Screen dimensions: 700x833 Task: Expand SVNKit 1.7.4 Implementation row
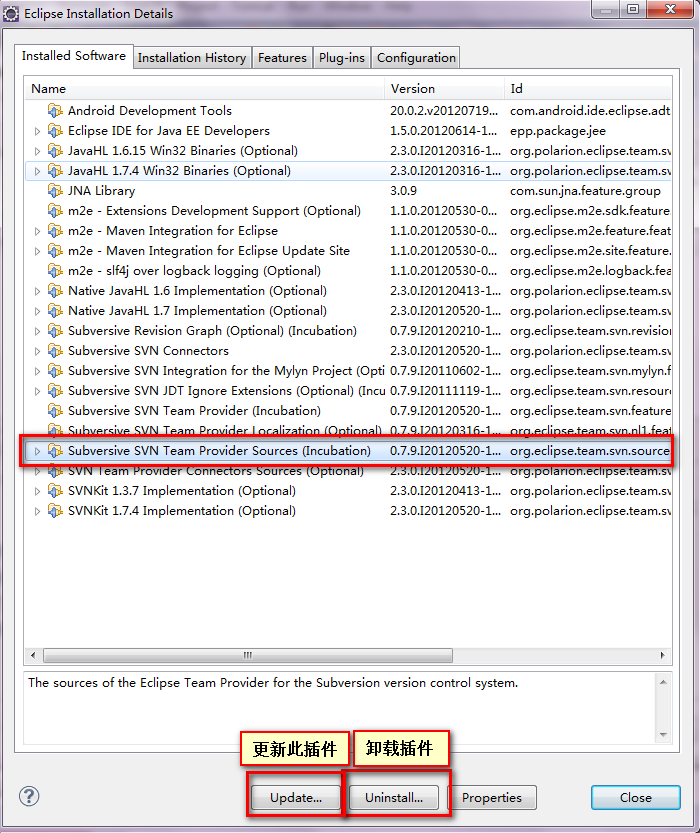click(37, 512)
